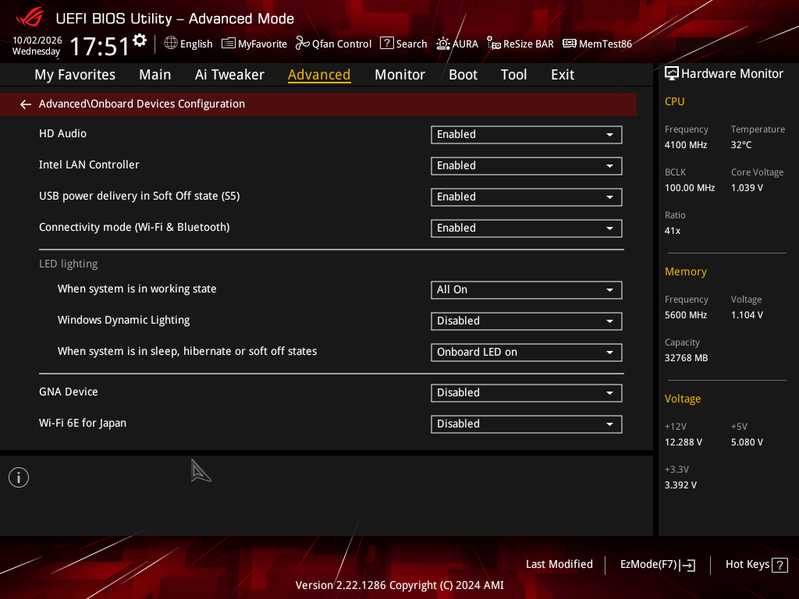Open the date and time settings gear

click(140, 41)
